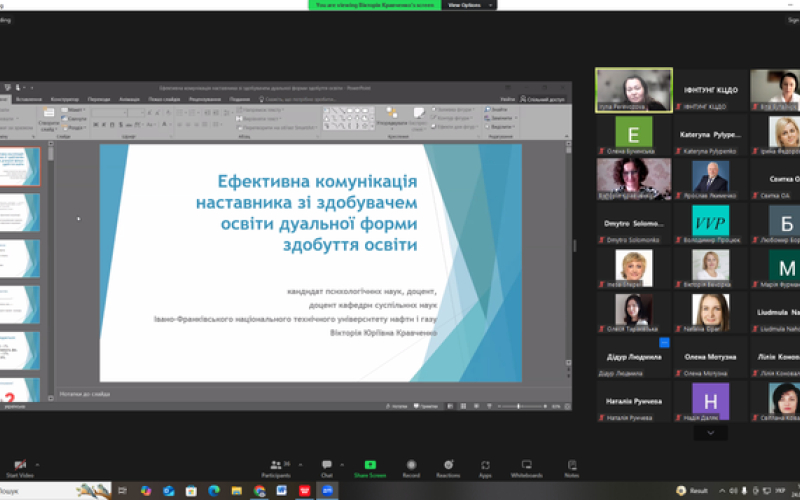The image size is (800, 500).
Task: Show more participants with the down chevron
Action: [710, 433]
